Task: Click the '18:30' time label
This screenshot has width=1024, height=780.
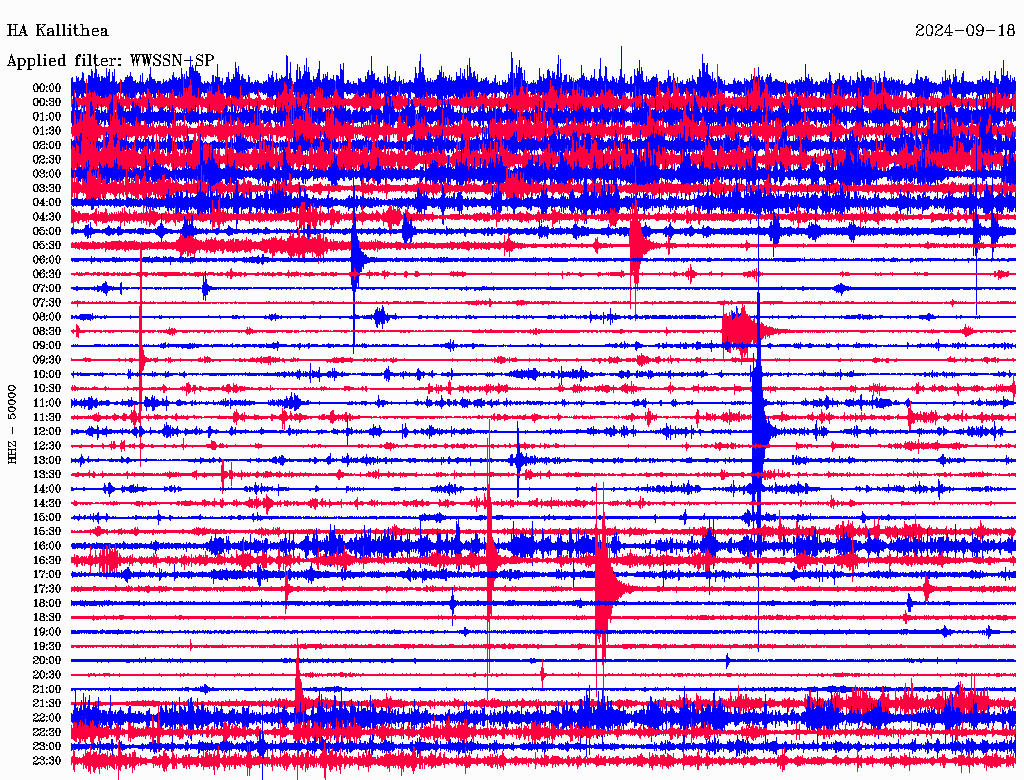Action: [x=47, y=617]
